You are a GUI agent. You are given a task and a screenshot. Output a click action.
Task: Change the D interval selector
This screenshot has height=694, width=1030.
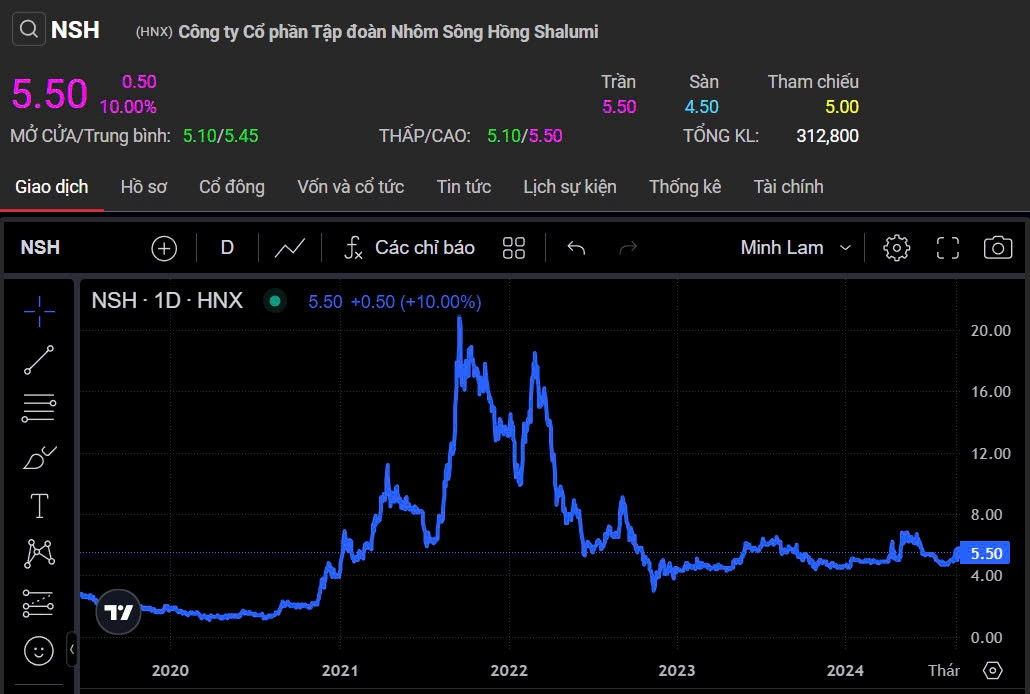click(x=227, y=248)
